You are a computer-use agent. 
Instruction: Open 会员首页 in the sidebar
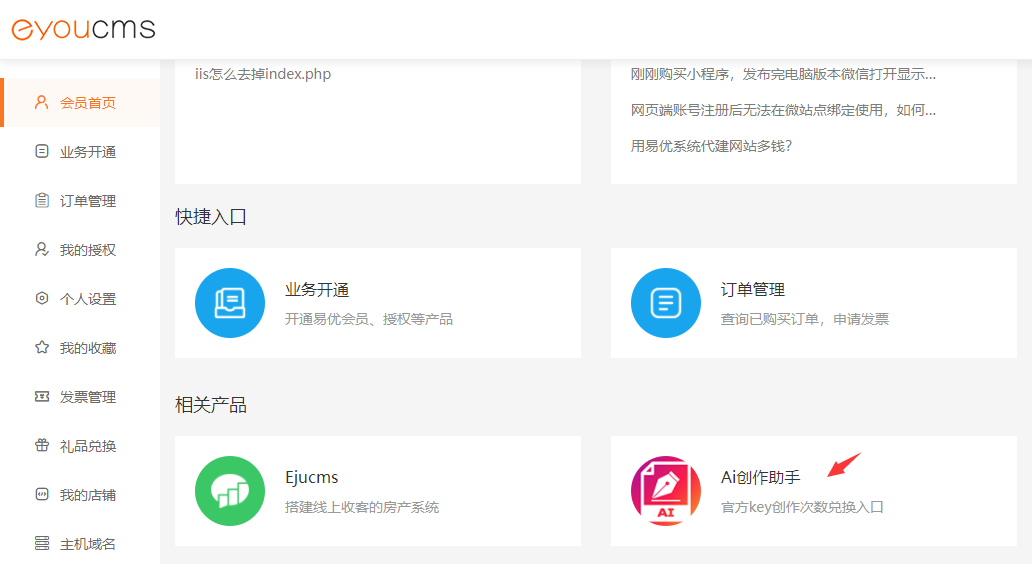pos(80,103)
